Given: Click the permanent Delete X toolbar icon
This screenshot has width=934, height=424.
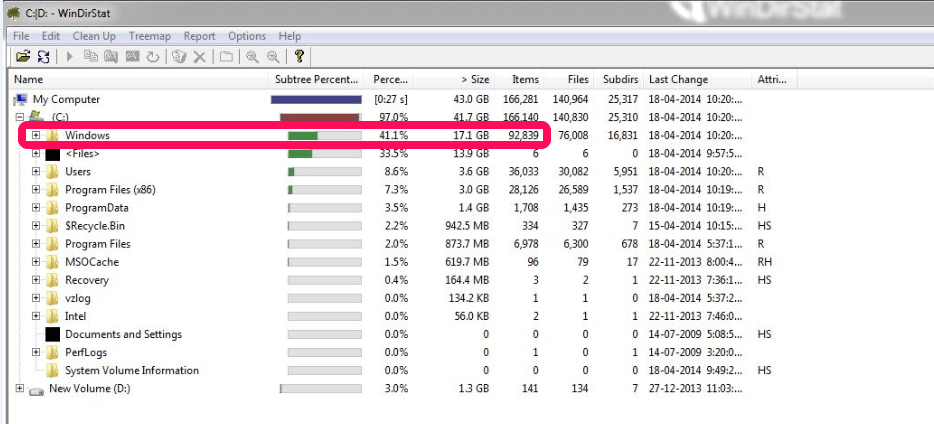Looking at the screenshot, I should click(x=200, y=57).
